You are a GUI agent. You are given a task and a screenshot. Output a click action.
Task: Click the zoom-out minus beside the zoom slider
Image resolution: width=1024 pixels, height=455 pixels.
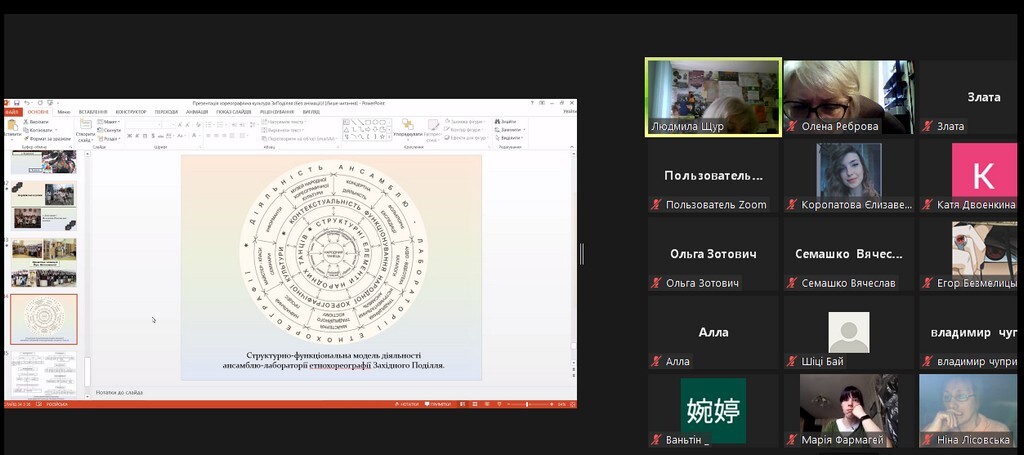pos(508,404)
